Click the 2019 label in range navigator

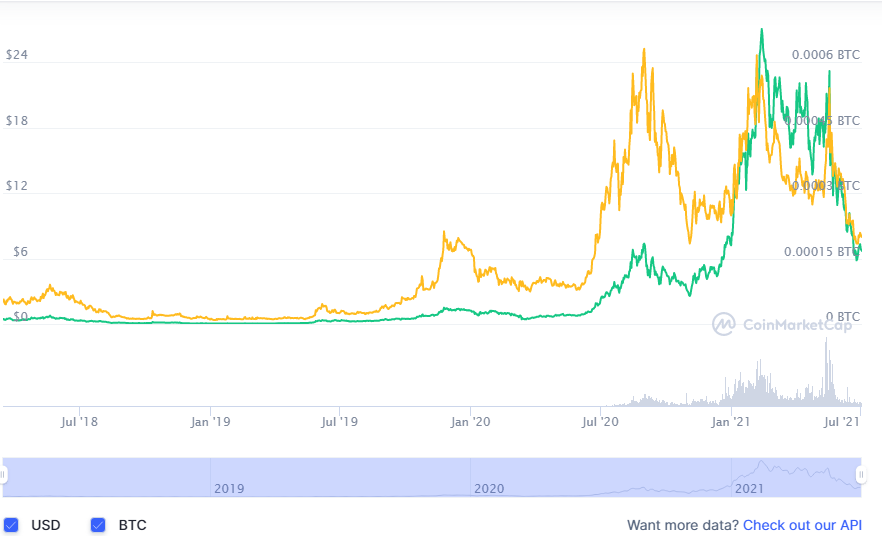[229, 488]
